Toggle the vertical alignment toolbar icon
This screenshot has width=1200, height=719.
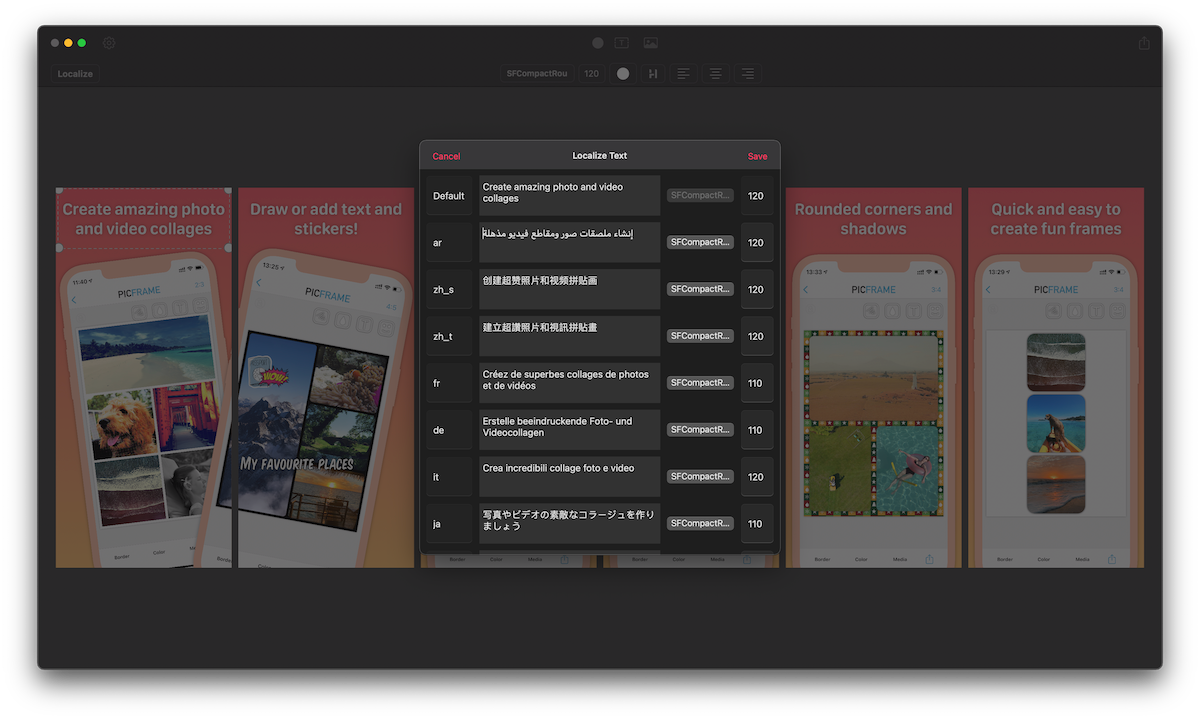[x=652, y=74]
